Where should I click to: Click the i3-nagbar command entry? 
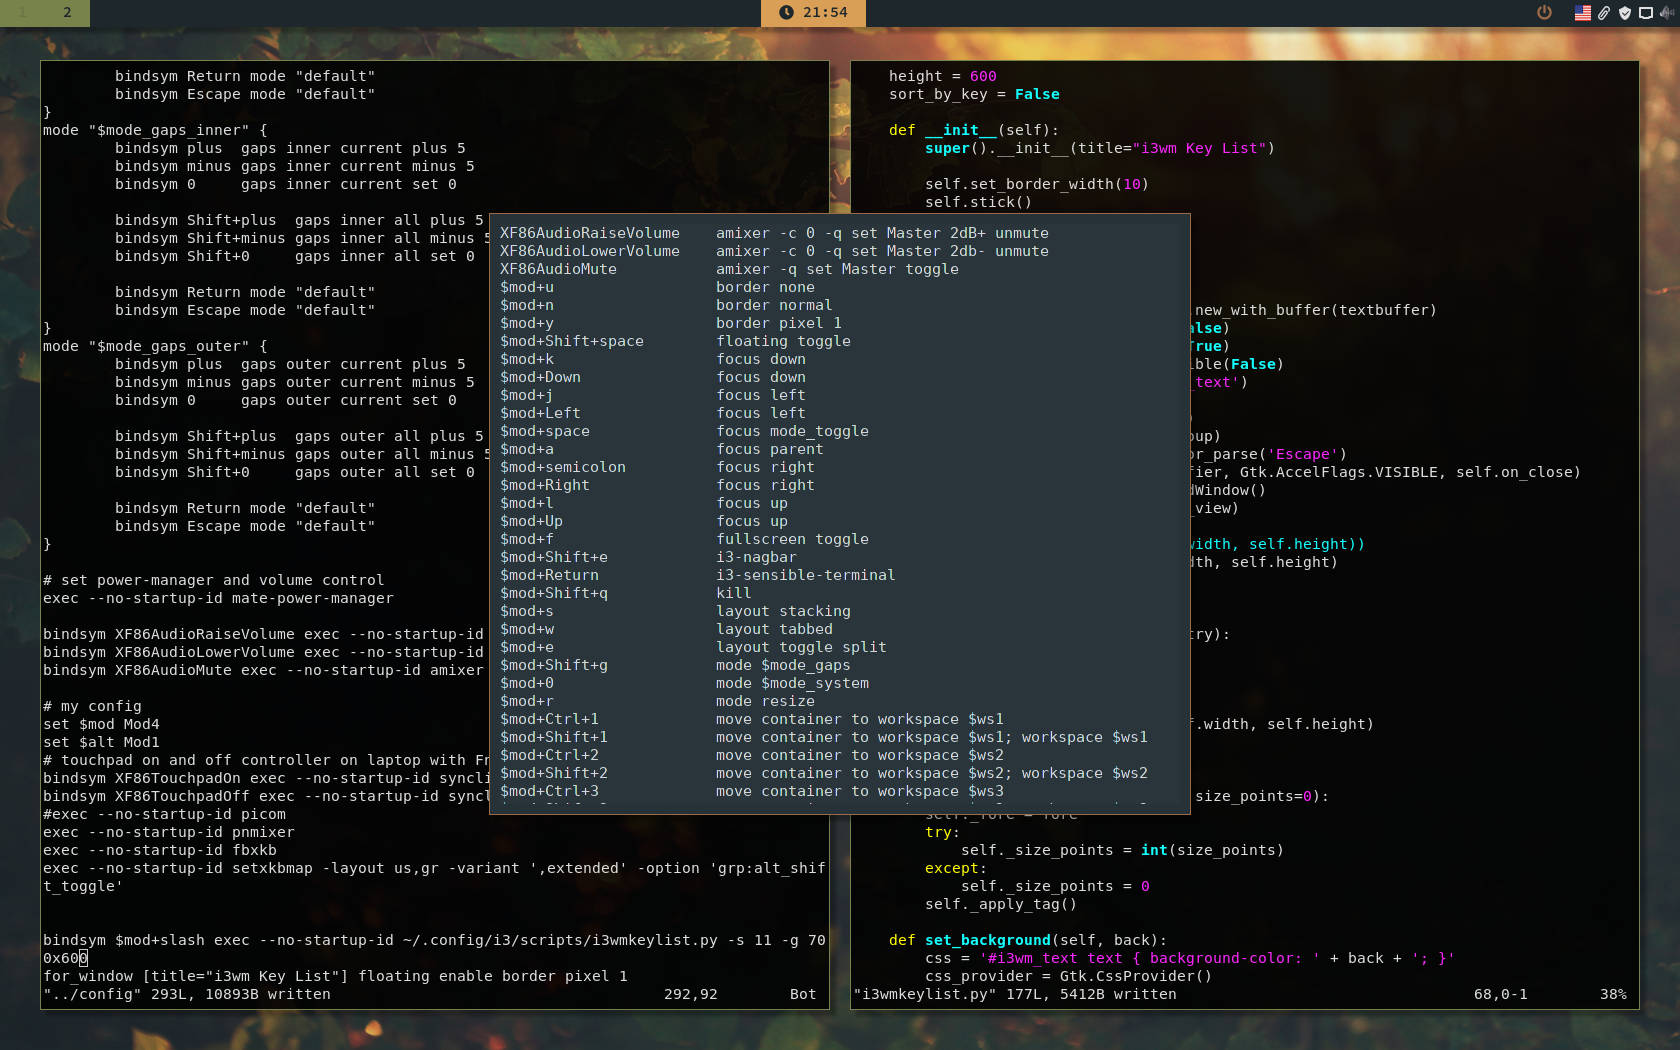pos(756,557)
